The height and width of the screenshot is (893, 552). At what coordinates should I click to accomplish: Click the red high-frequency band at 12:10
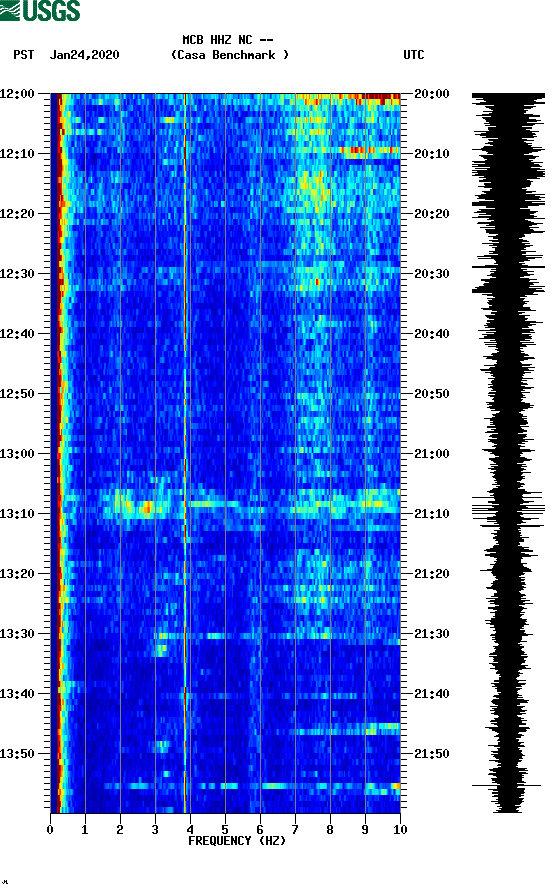click(369, 150)
